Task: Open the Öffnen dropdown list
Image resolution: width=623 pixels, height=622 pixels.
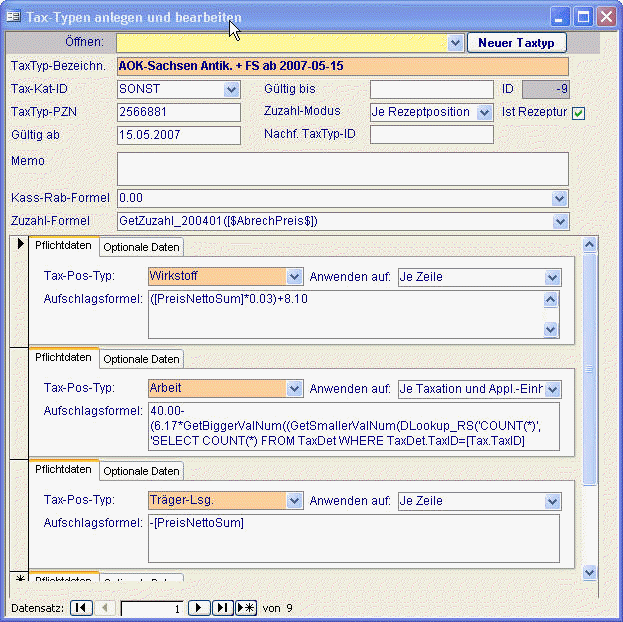Action: (455, 43)
